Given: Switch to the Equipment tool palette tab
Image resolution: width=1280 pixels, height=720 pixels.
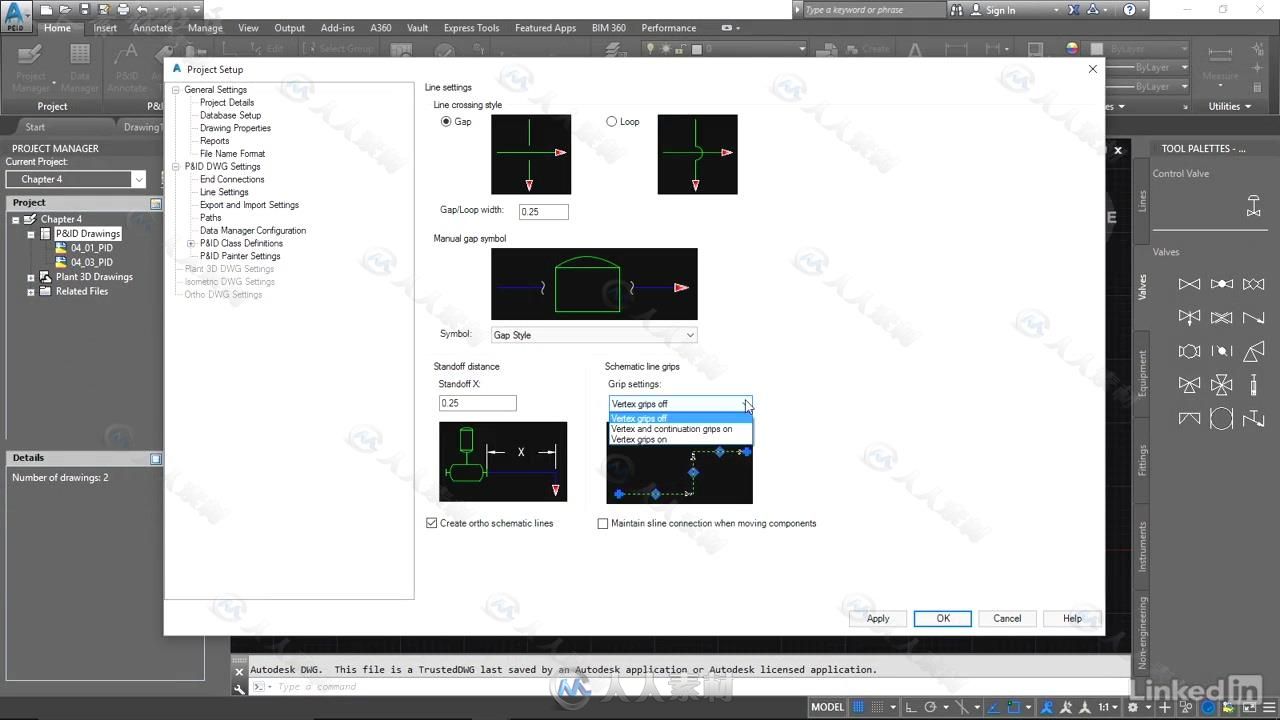Looking at the screenshot, I should (1142, 373).
